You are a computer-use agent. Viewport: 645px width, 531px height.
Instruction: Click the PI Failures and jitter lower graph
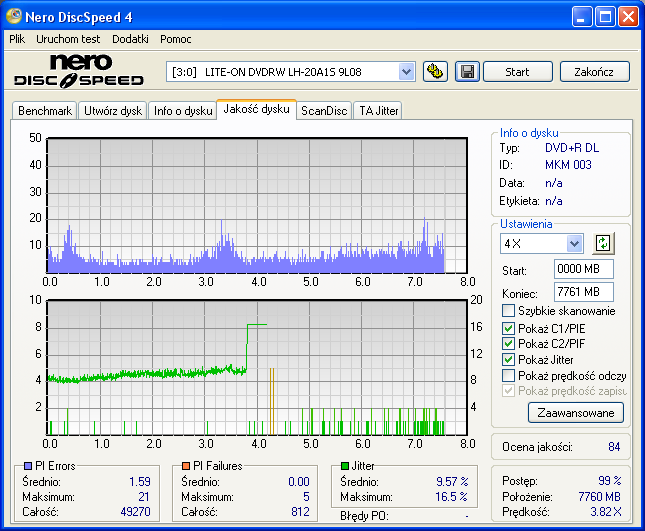tap(257, 368)
